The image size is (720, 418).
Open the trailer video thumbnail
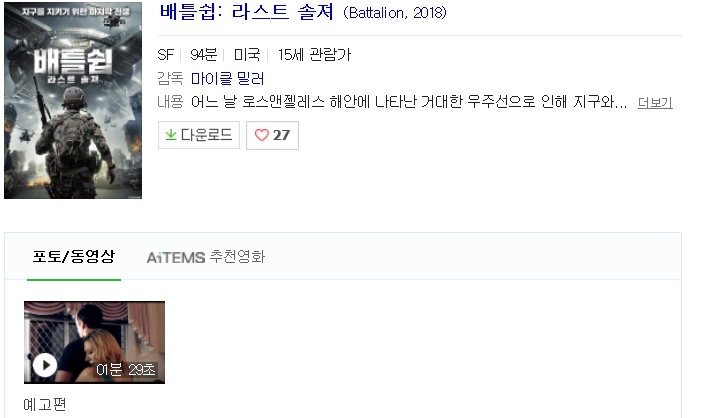(x=94, y=342)
